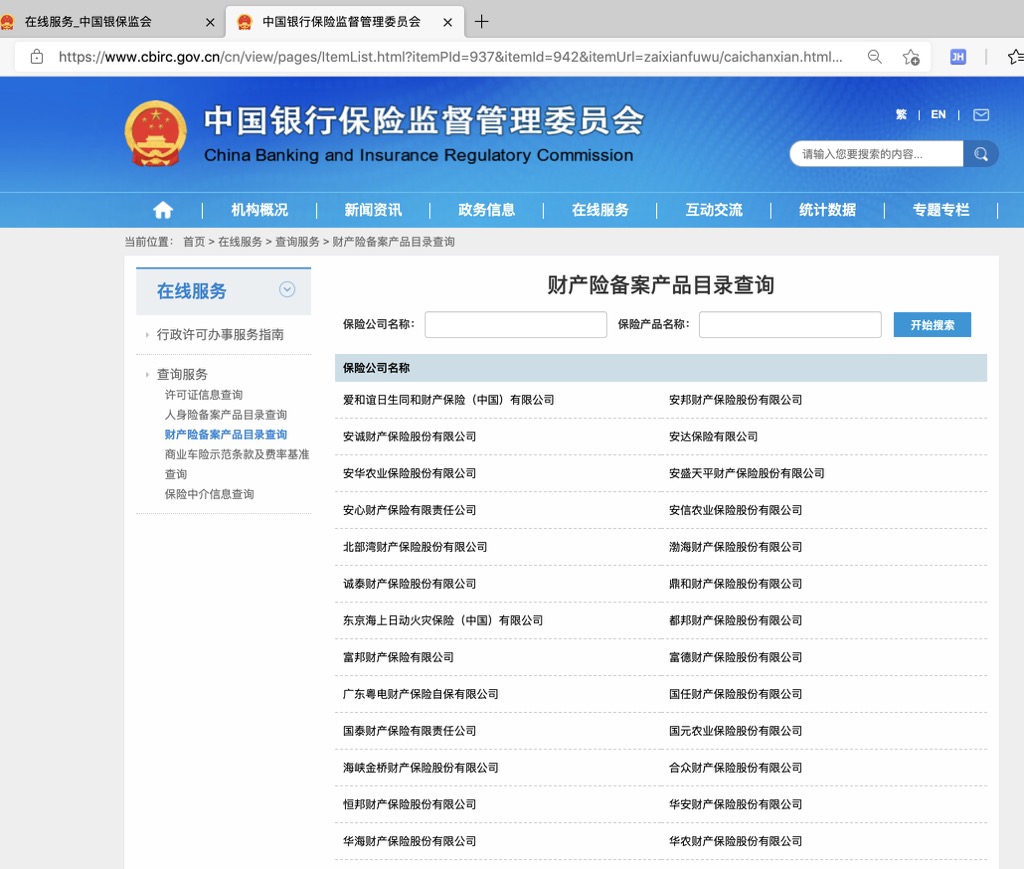This screenshot has height=869, width=1024.
Task: Click the 首页 breadcrumb link
Action: 194,242
